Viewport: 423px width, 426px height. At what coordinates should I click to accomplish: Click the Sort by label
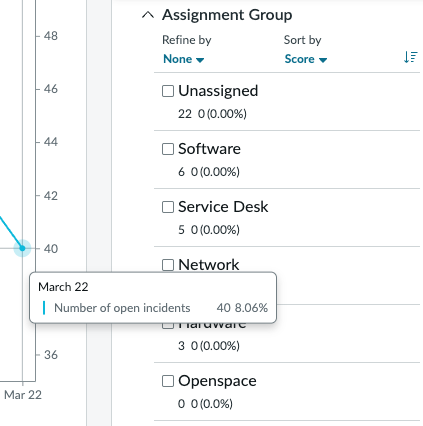(x=302, y=40)
